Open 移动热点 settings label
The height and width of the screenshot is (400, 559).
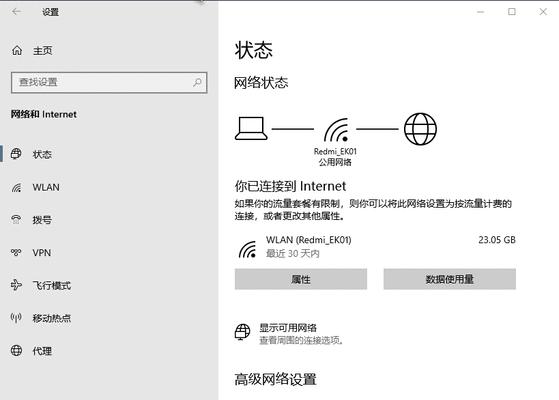tap(52, 318)
